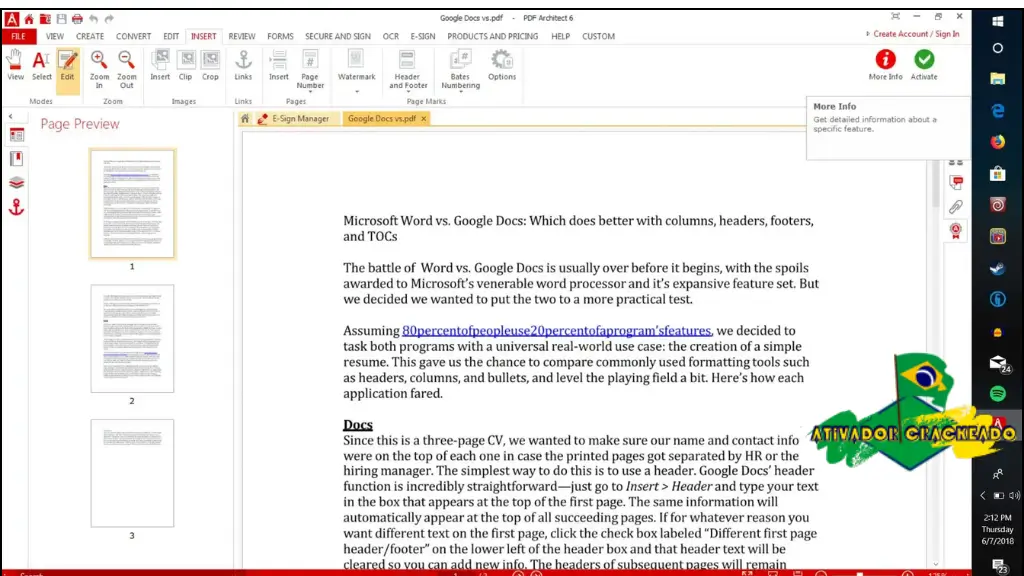1024x576 pixels.
Task: Open the comments panel icon on right
Action: [956, 183]
